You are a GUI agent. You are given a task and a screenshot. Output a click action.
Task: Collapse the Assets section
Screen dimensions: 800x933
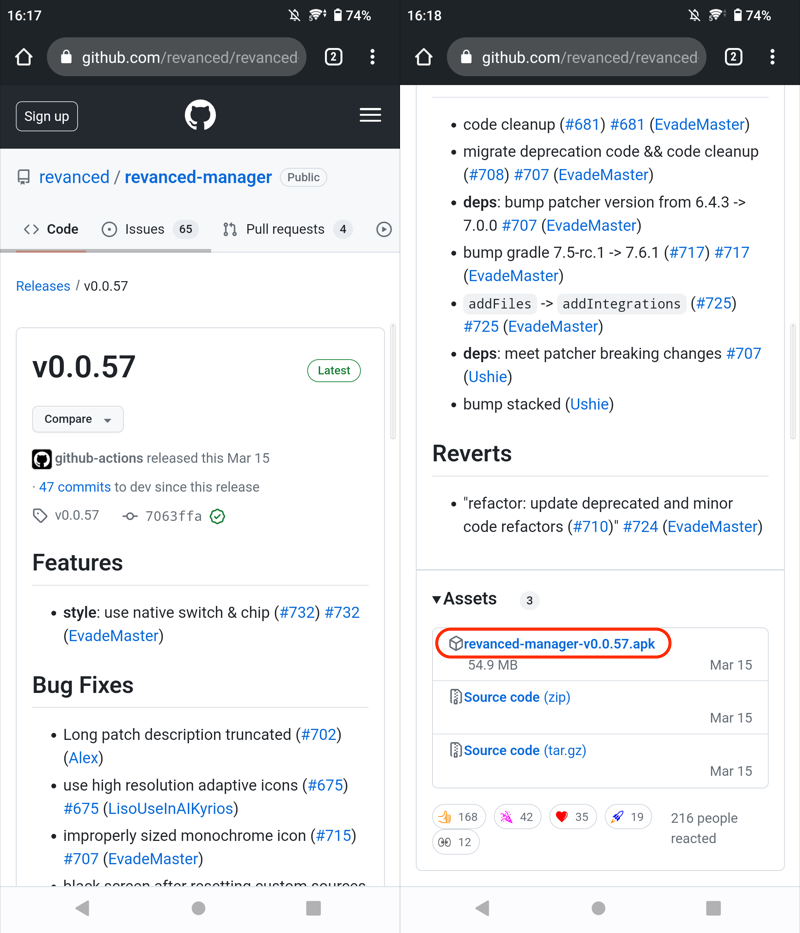click(465, 599)
